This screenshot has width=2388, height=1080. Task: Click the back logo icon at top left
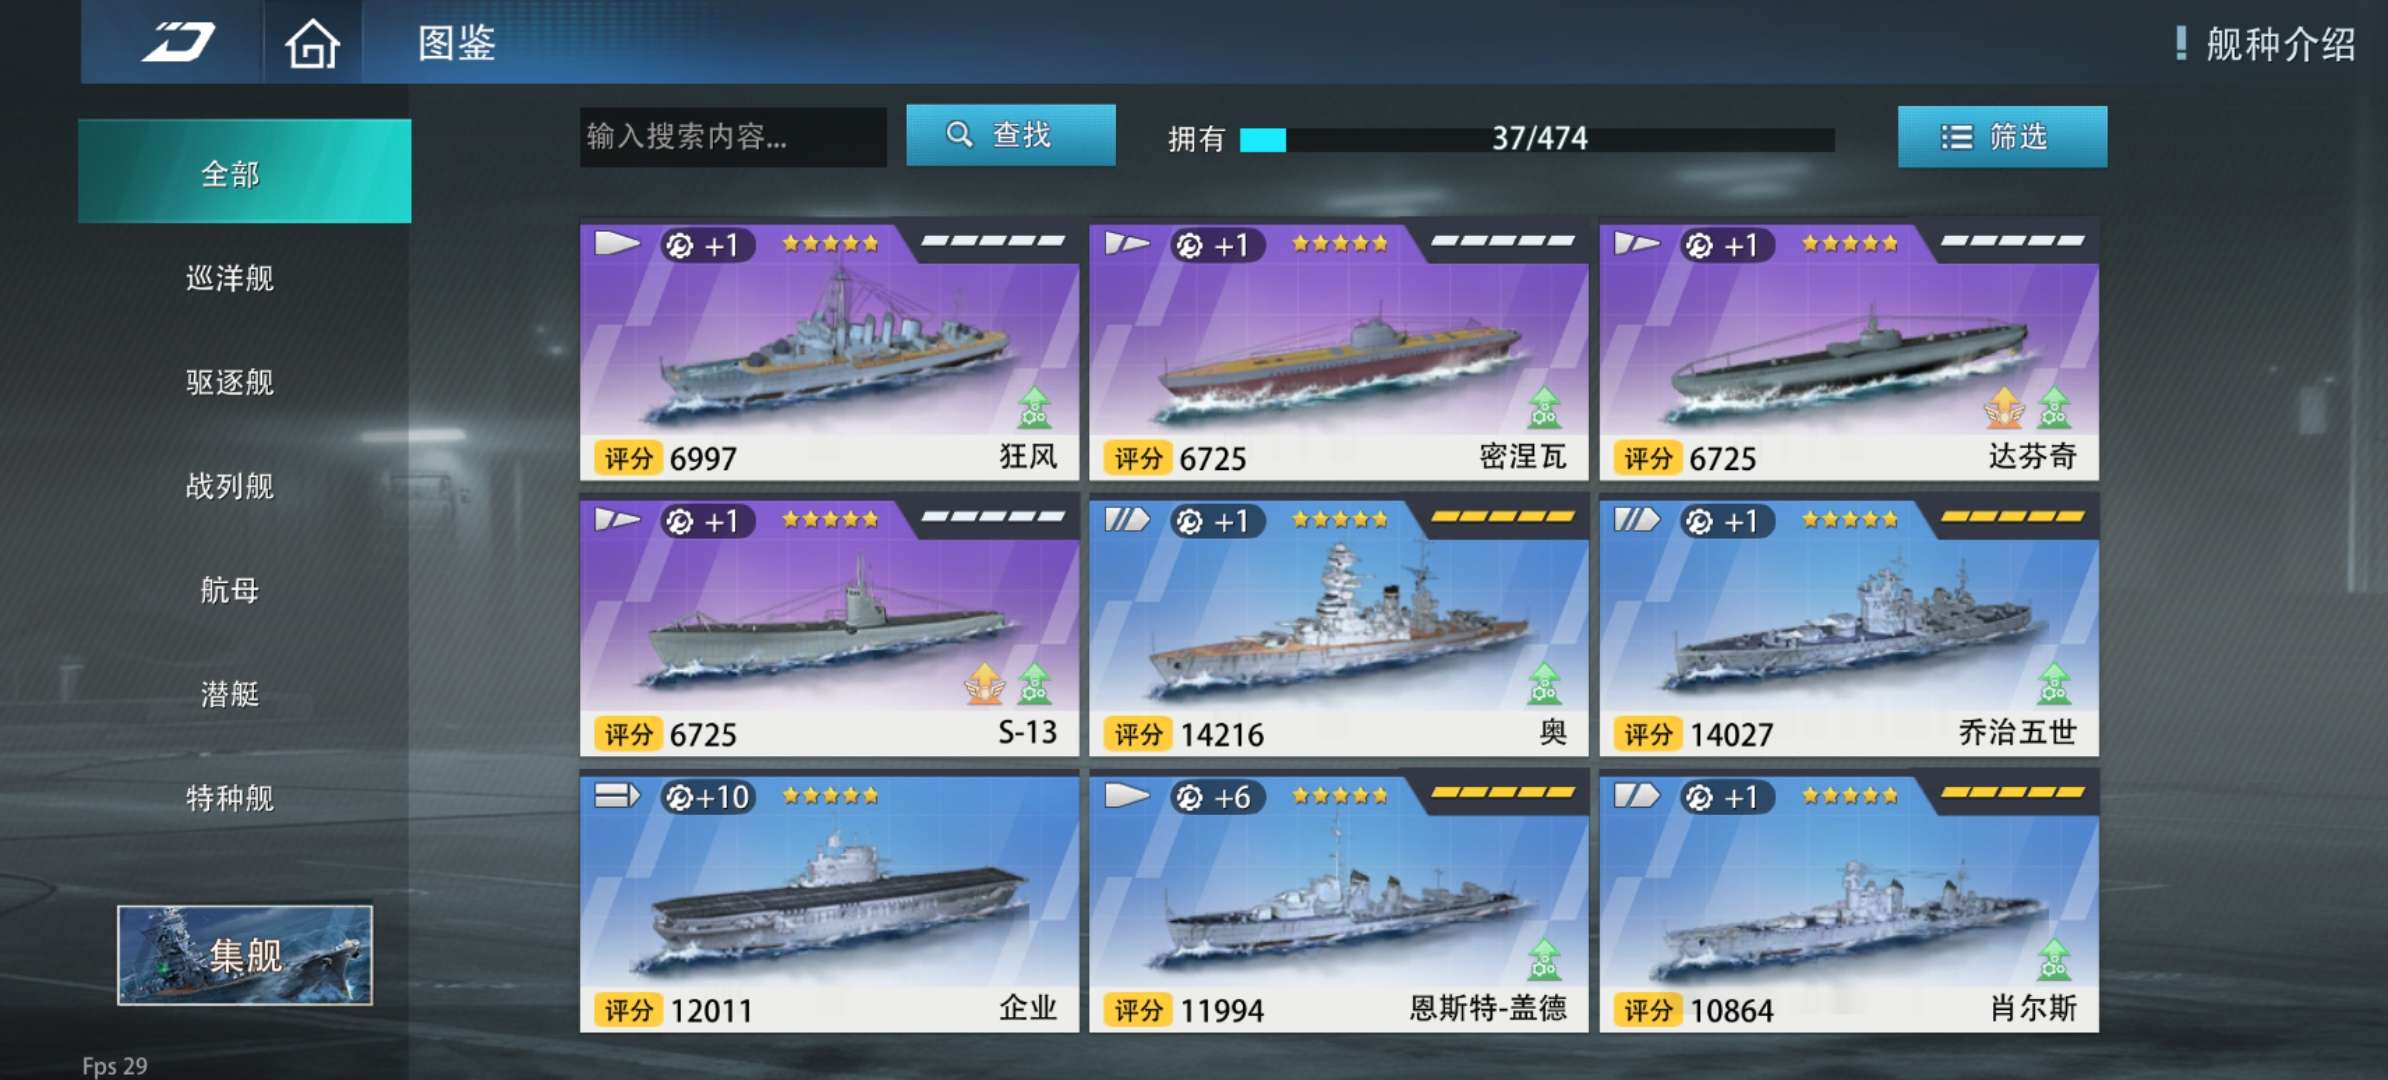click(x=177, y=42)
